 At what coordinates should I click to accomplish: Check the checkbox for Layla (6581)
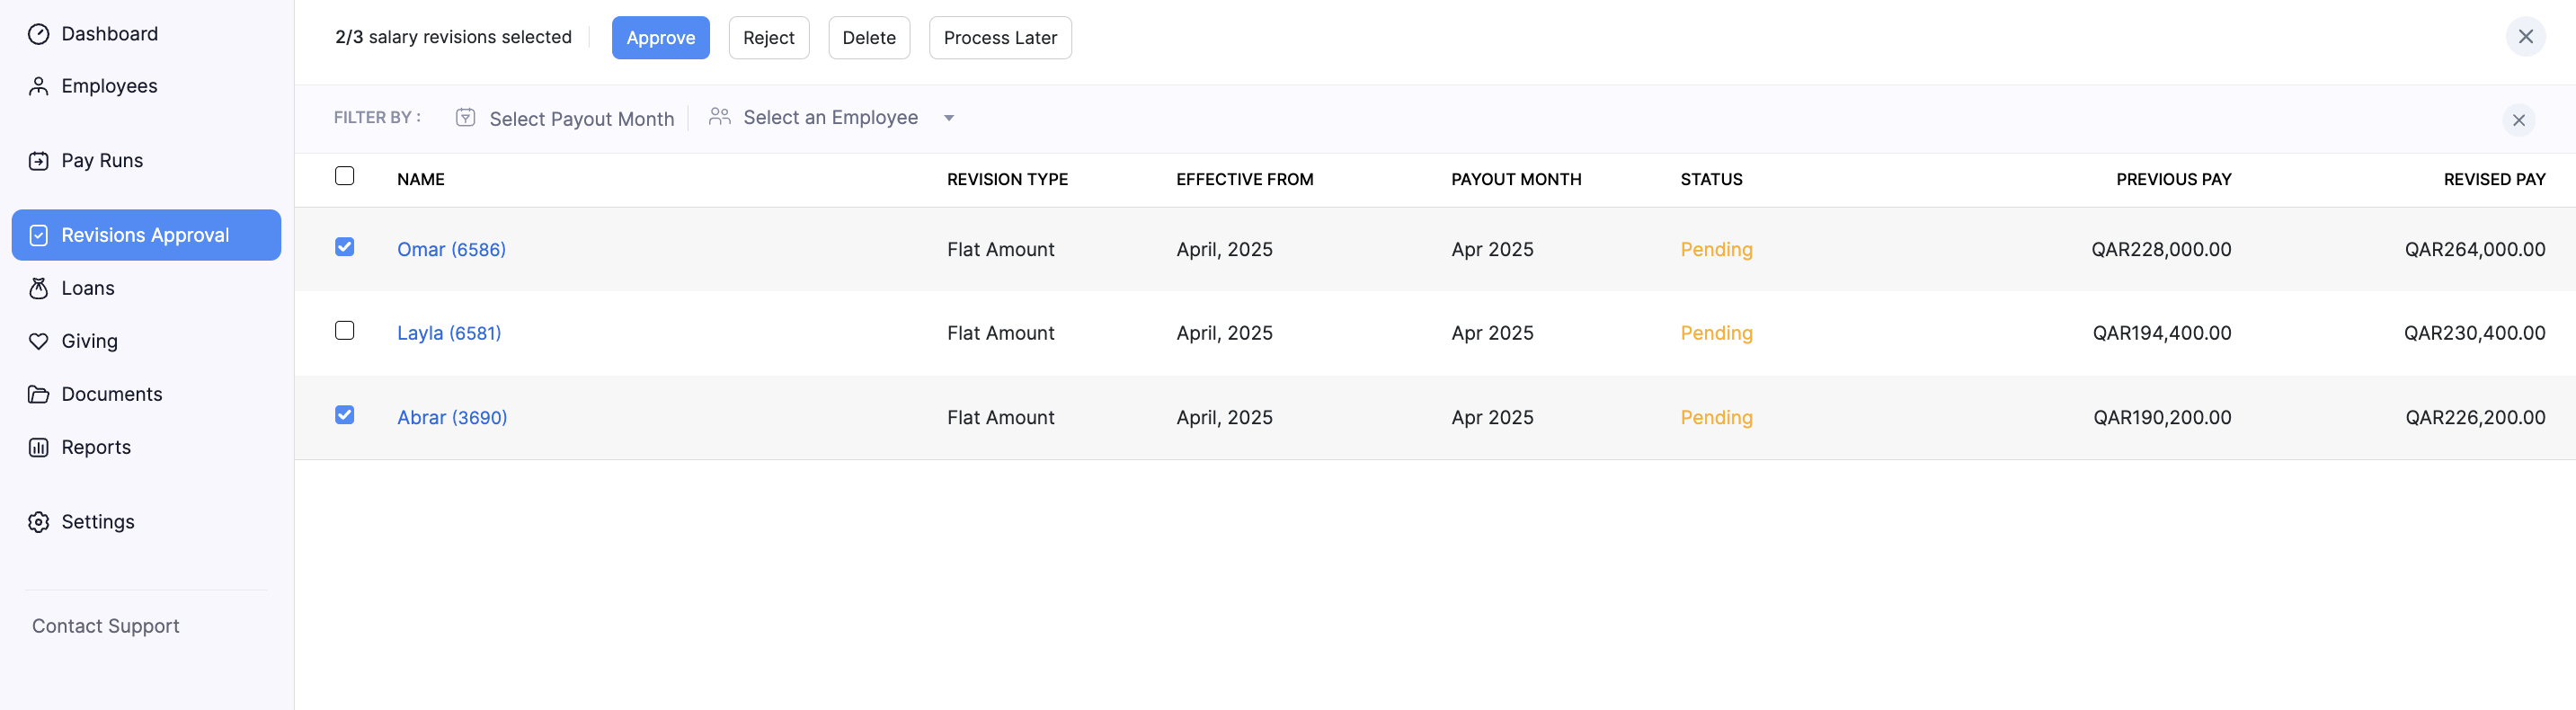tap(344, 331)
